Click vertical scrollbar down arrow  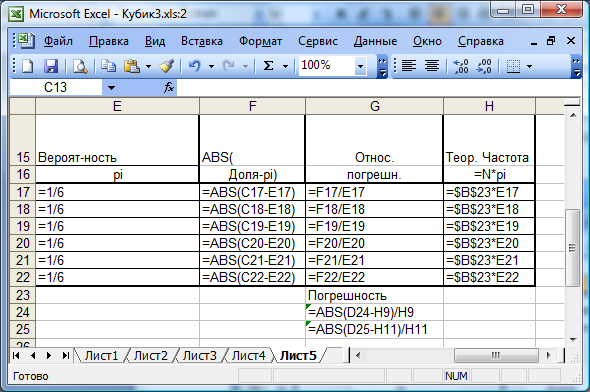tap(573, 340)
